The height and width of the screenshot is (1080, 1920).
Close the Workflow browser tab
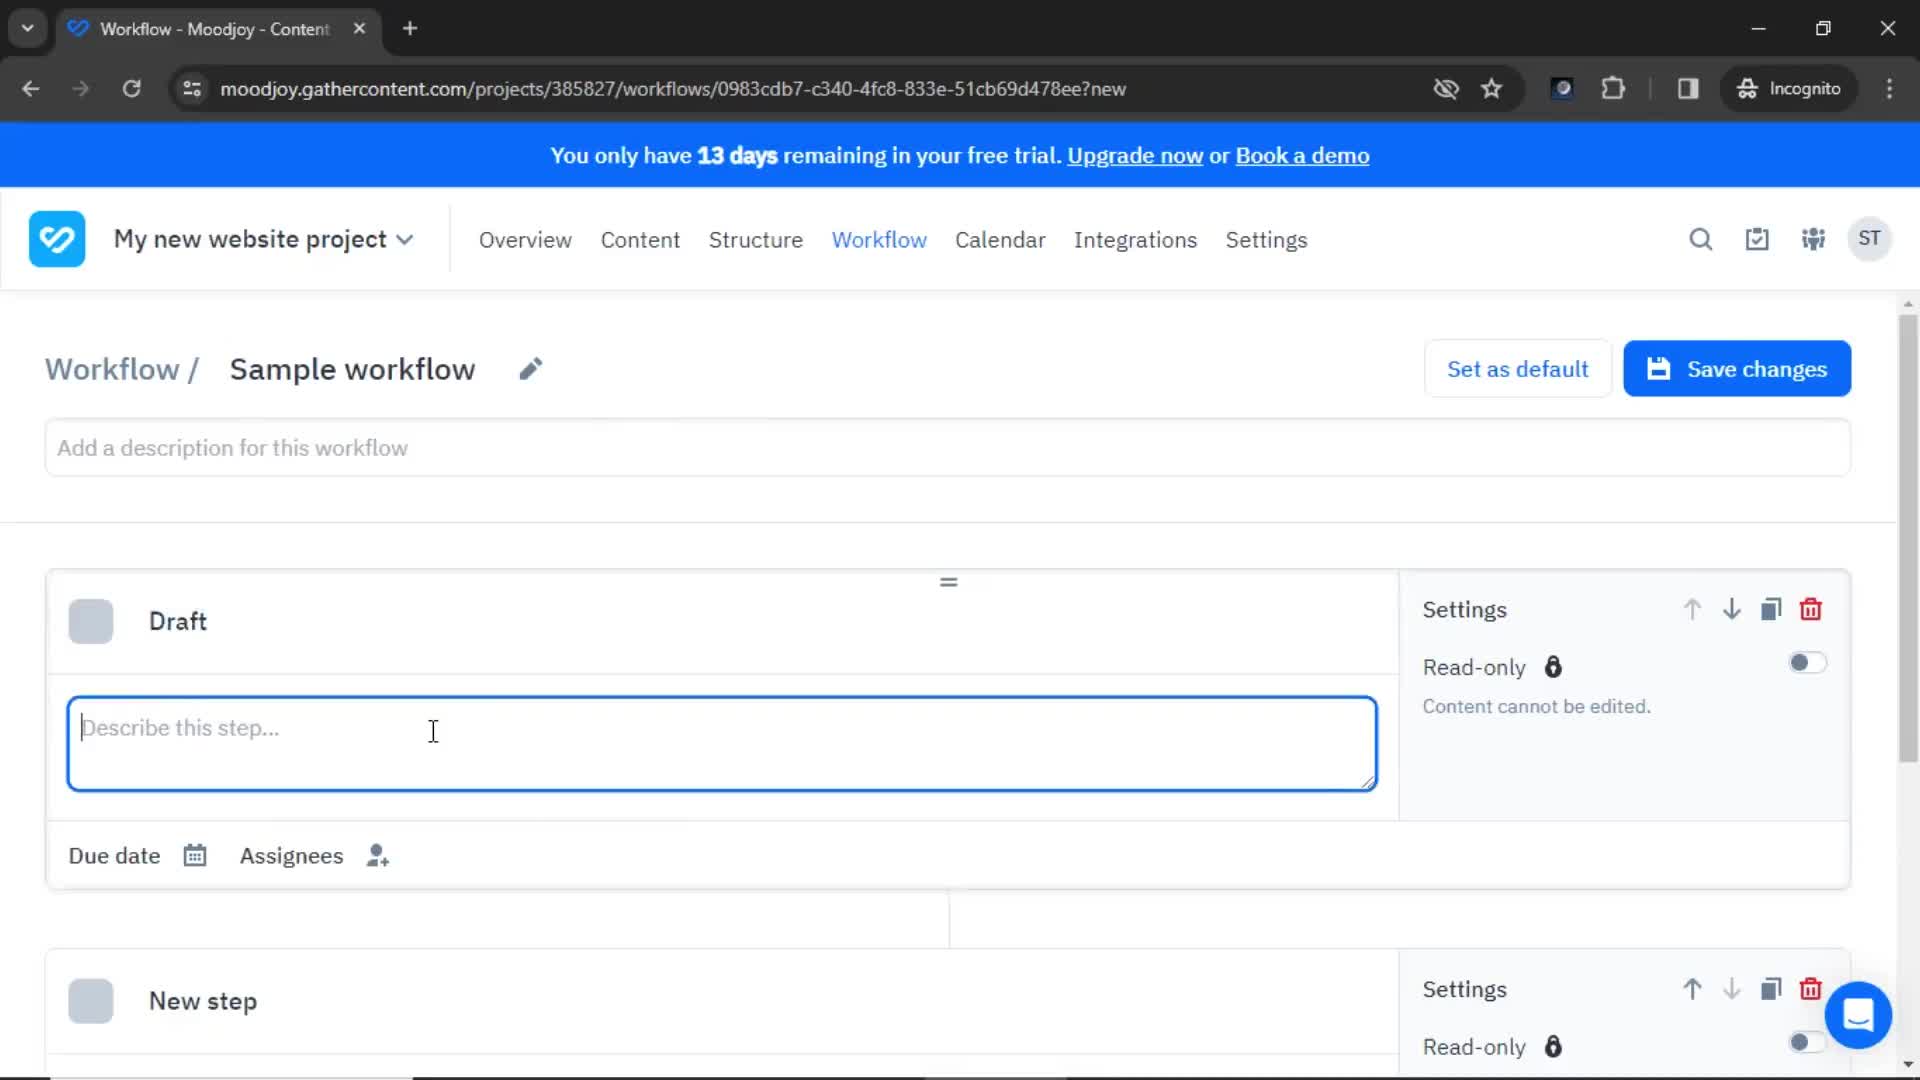(359, 29)
